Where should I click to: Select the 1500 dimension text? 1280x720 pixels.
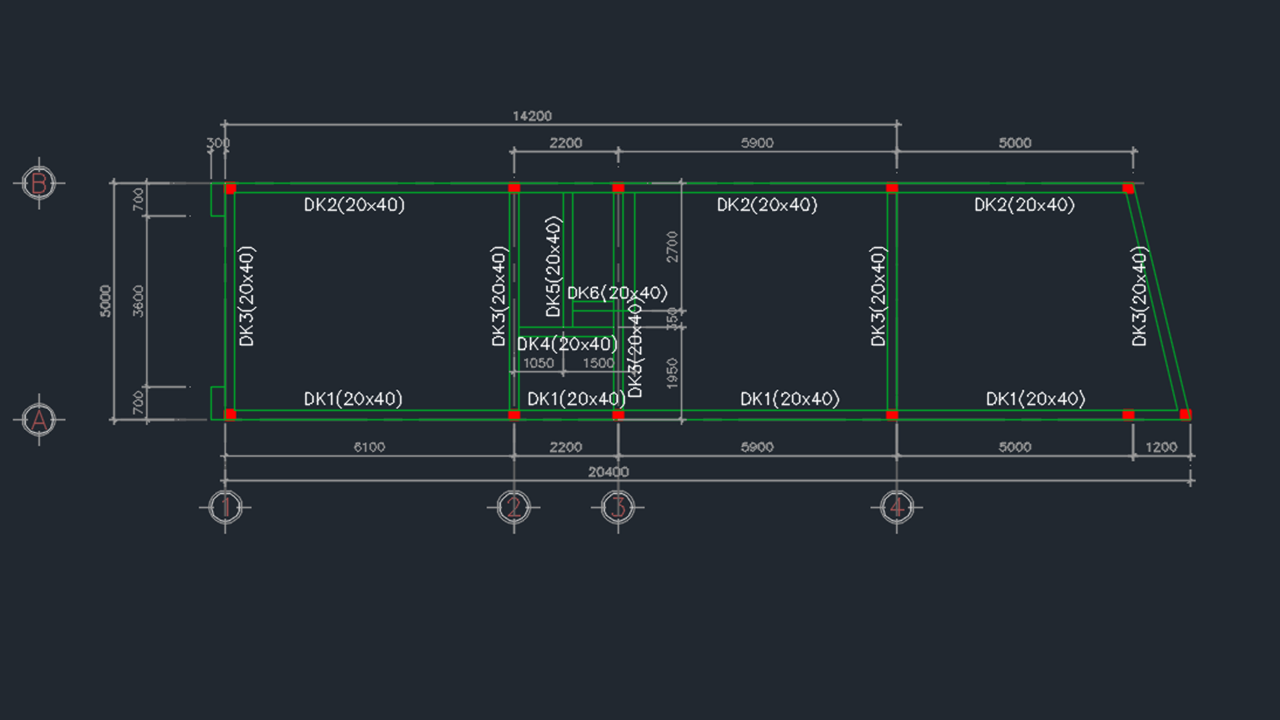pos(598,363)
